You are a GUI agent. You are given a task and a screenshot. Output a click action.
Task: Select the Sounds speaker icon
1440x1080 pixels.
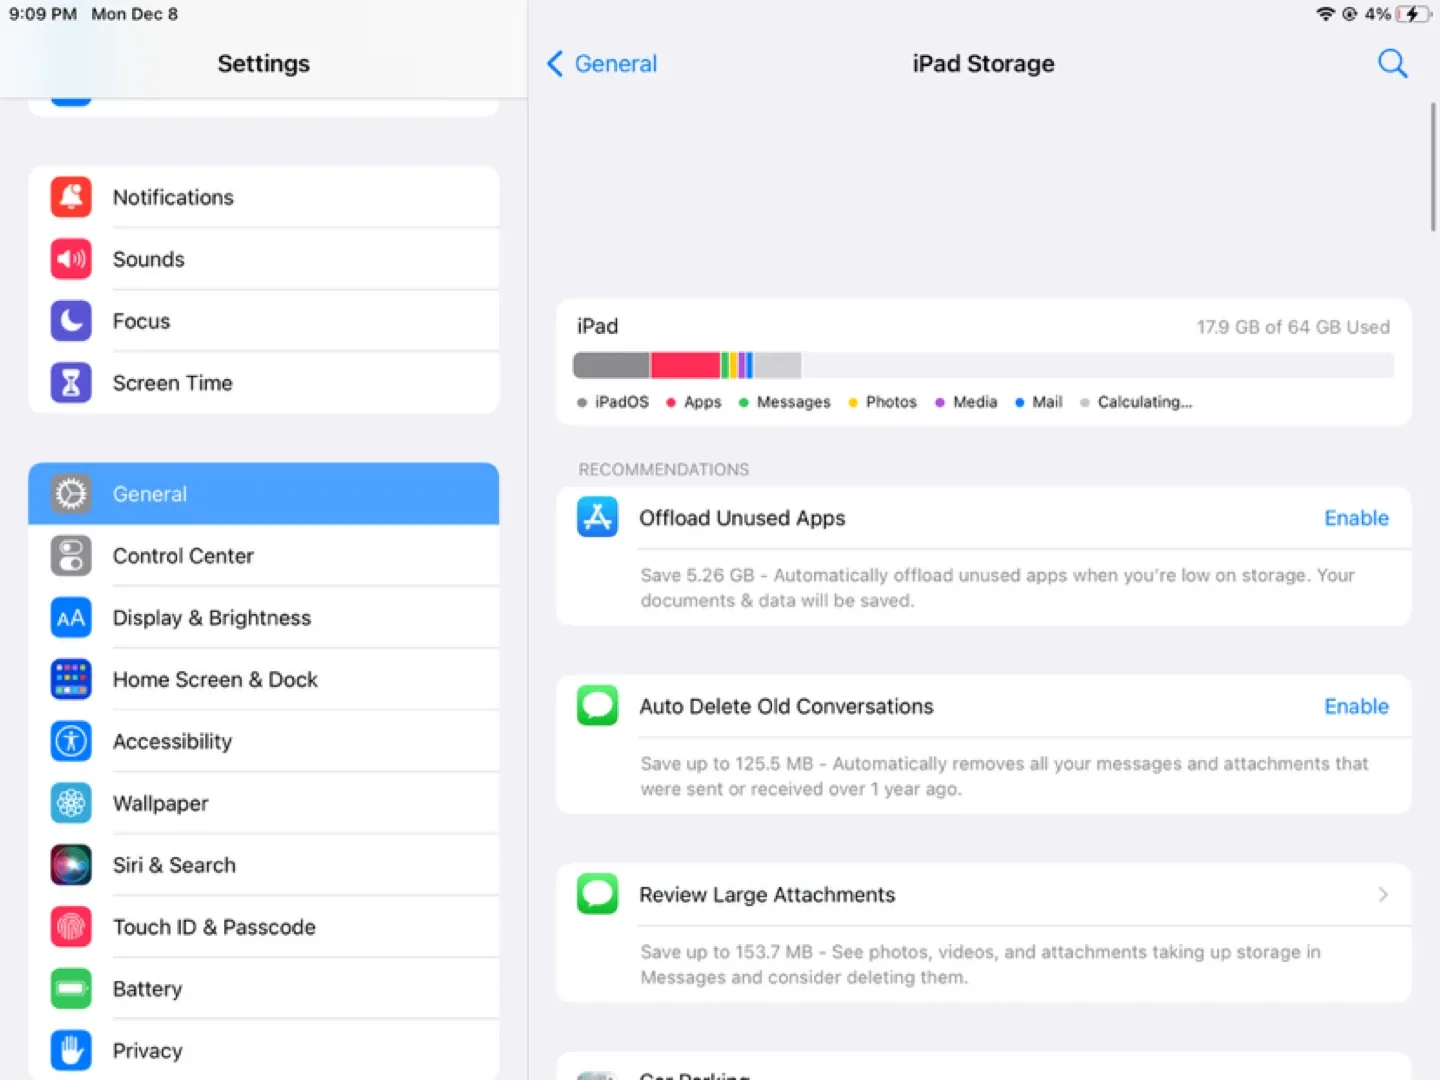tap(70, 259)
